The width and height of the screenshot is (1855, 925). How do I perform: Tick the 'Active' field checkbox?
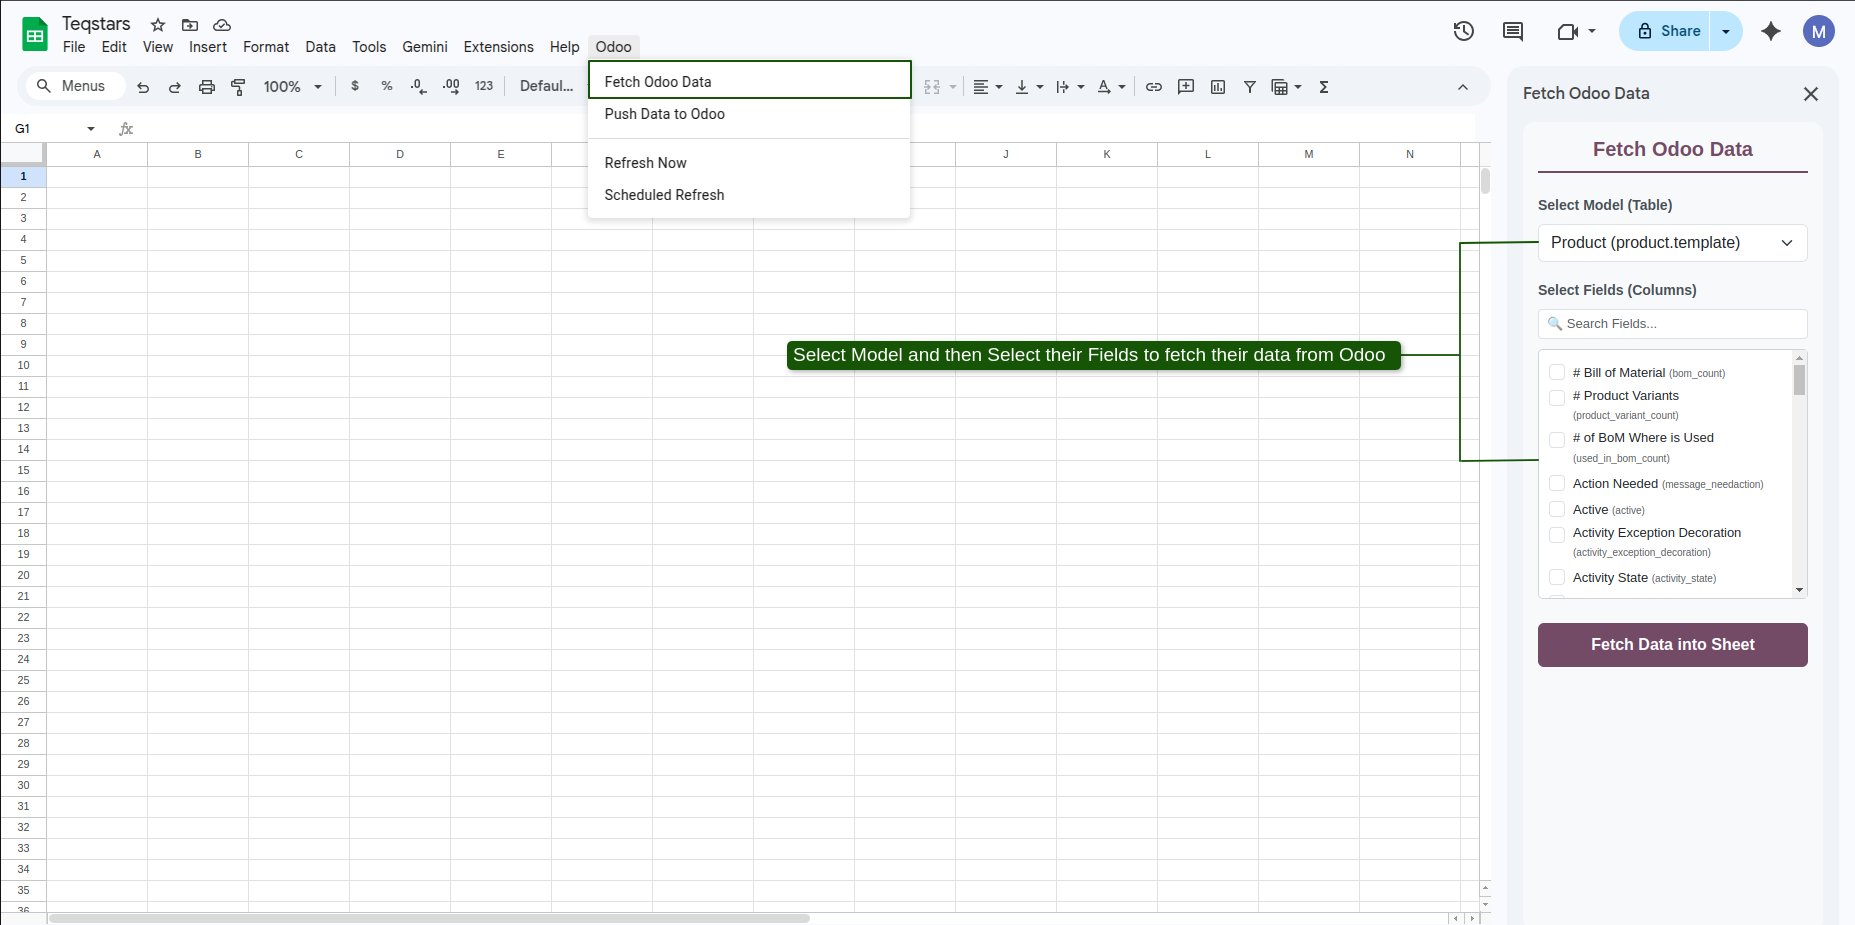coord(1557,509)
